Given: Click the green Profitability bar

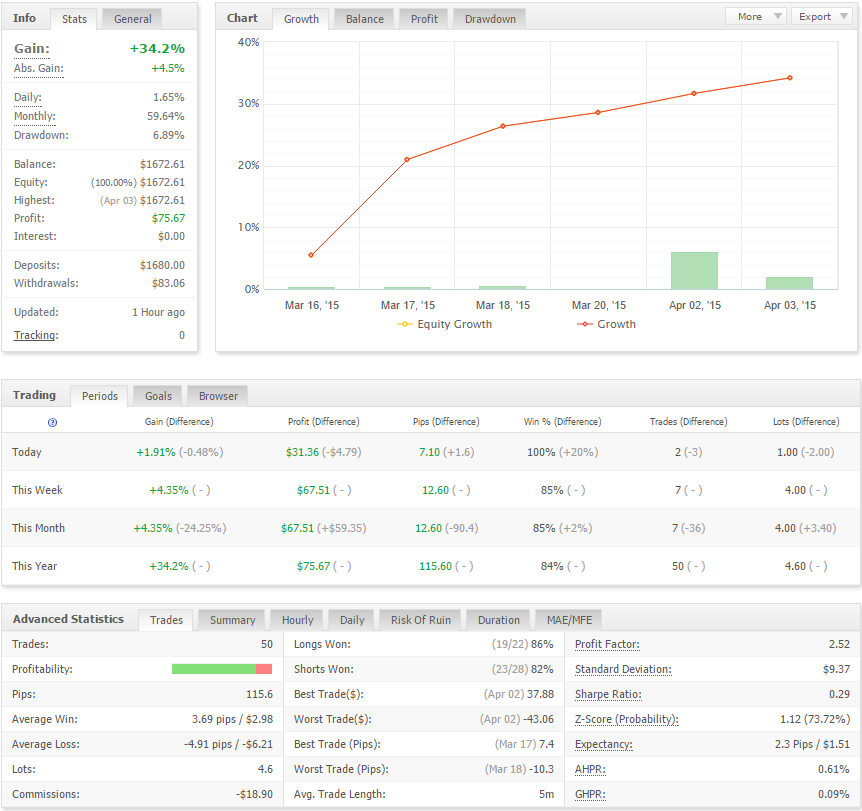Looking at the screenshot, I should click(x=214, y=669).
